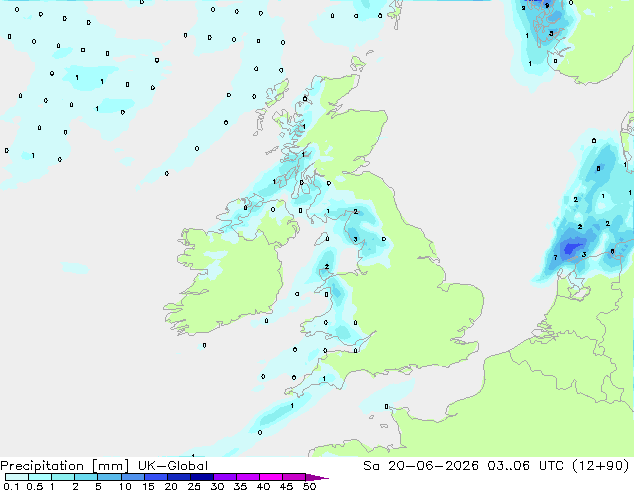Click the legend value "35"
The image size is (634, 490).
(240, 486)
